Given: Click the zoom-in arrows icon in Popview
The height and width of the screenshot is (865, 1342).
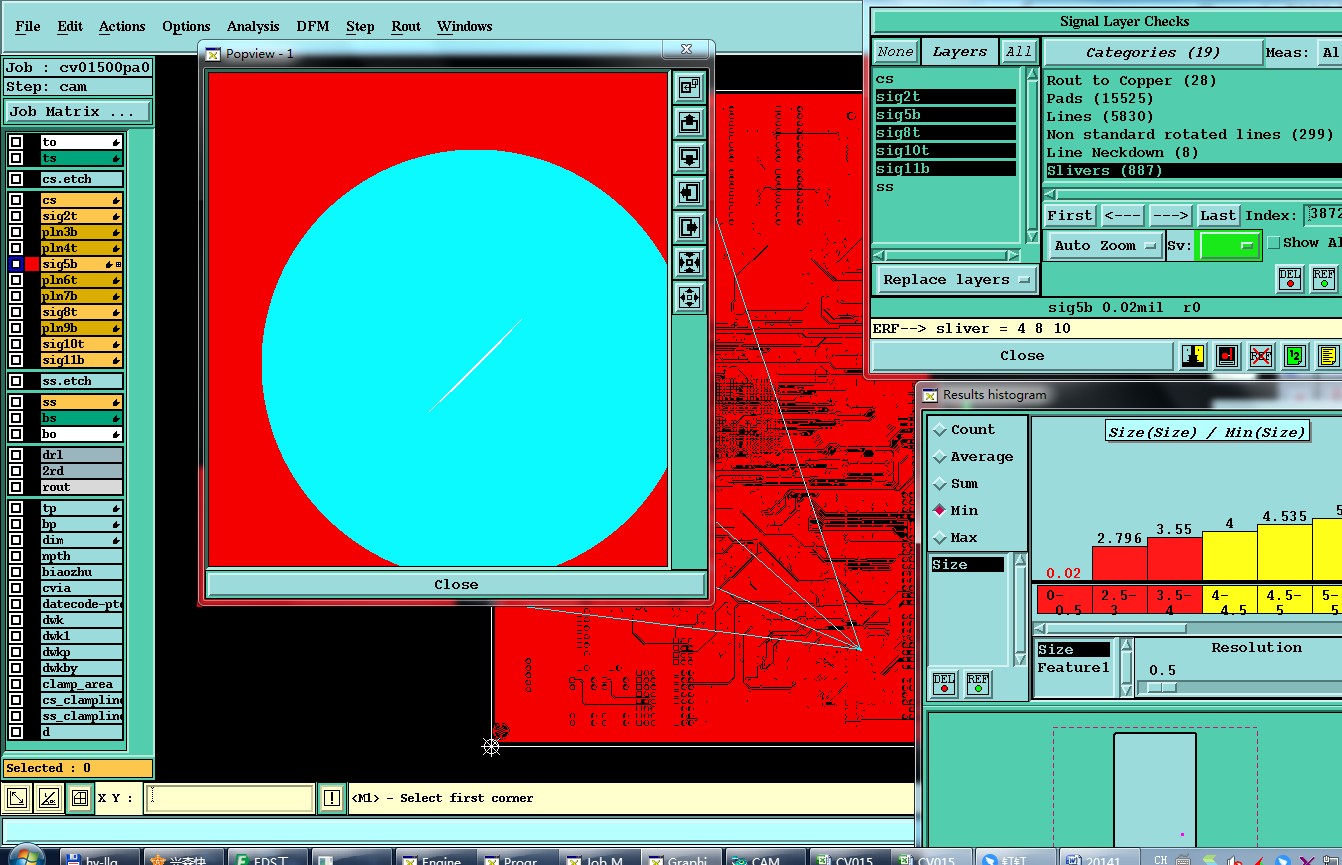Looking at the screenshot, I should tap(689, 262).
